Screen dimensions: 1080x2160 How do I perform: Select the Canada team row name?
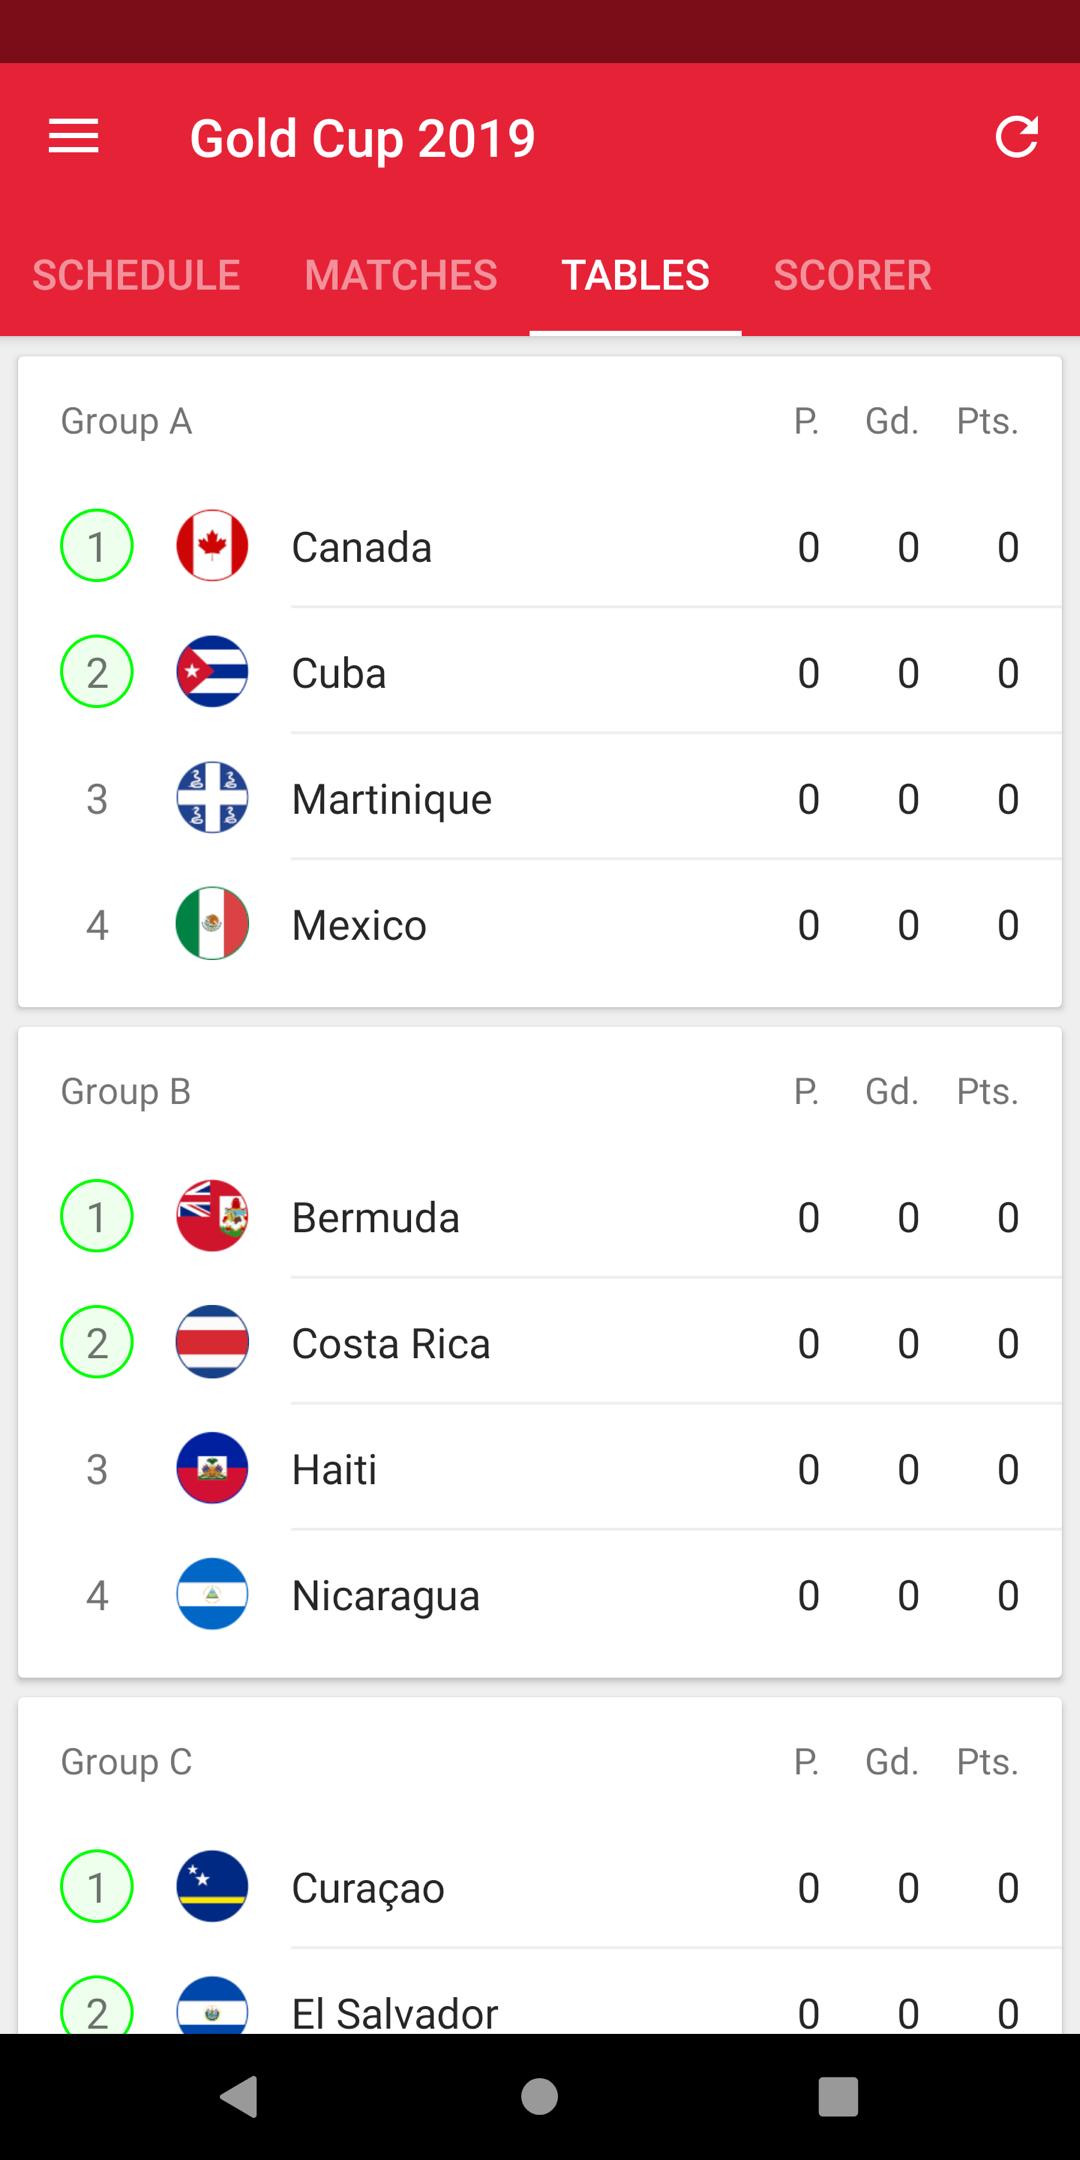click(x=362, y=547)
